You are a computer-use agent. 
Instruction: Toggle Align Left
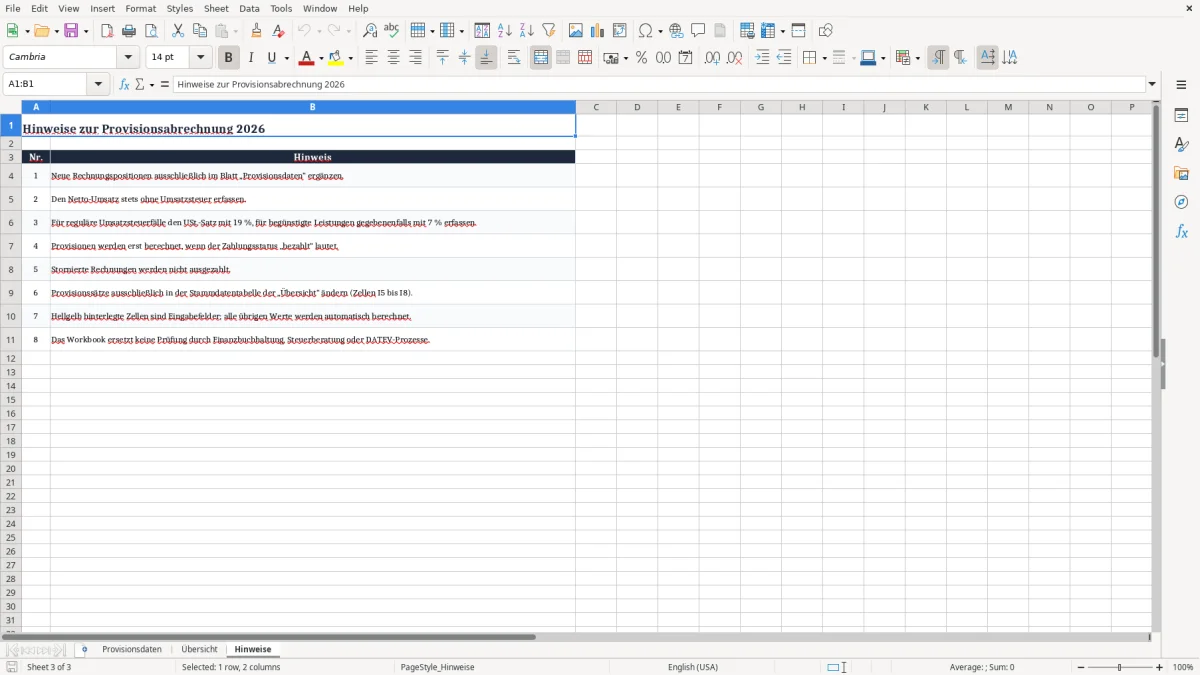click(372, 58)
